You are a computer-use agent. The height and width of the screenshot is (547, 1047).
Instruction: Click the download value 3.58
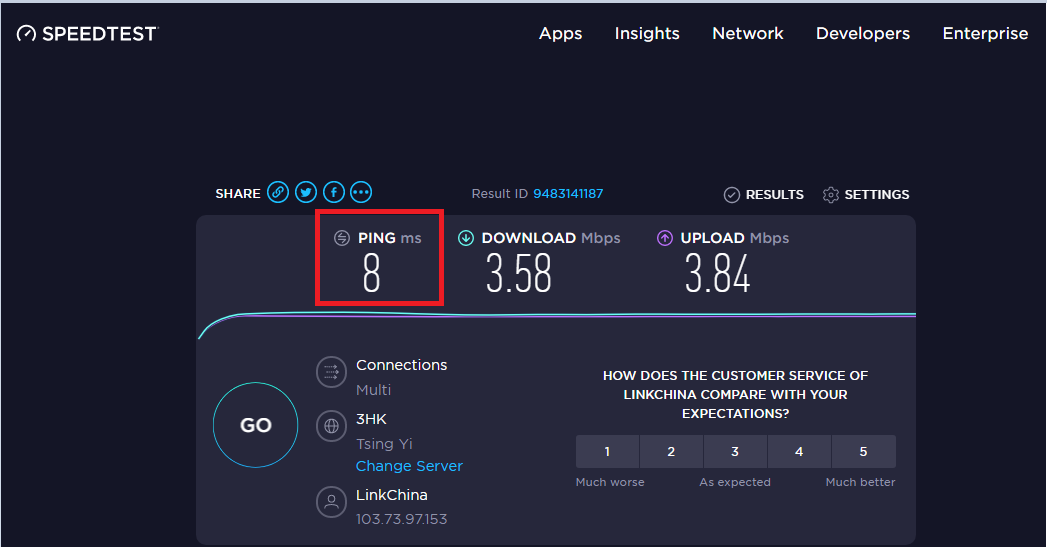click(x=519, y=274)
